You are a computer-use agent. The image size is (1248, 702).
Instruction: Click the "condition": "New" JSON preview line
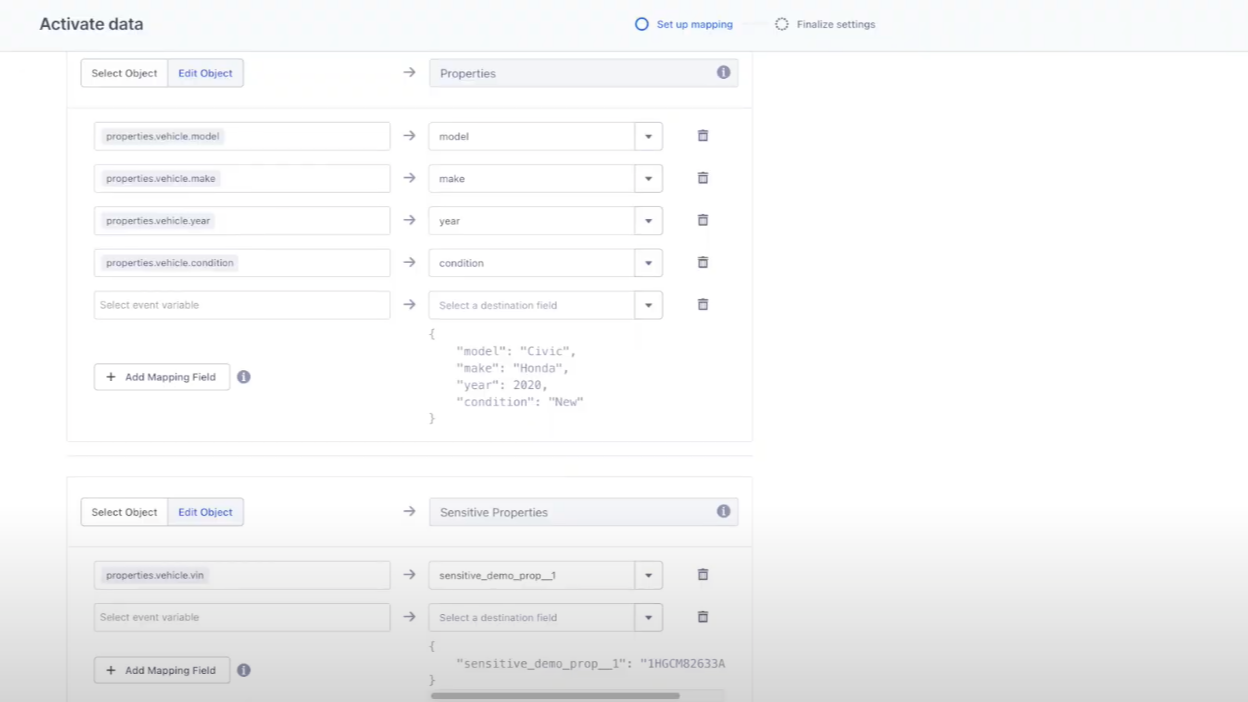pos(519,402)
